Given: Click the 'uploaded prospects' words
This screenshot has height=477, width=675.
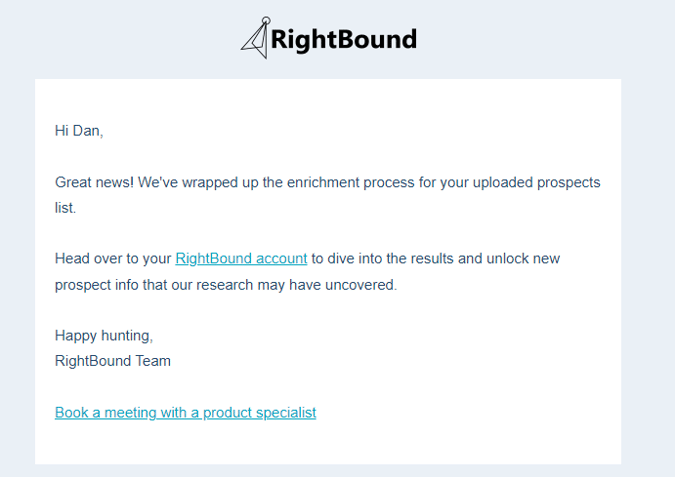Looking at the screenshot, I should pos(536,182).
